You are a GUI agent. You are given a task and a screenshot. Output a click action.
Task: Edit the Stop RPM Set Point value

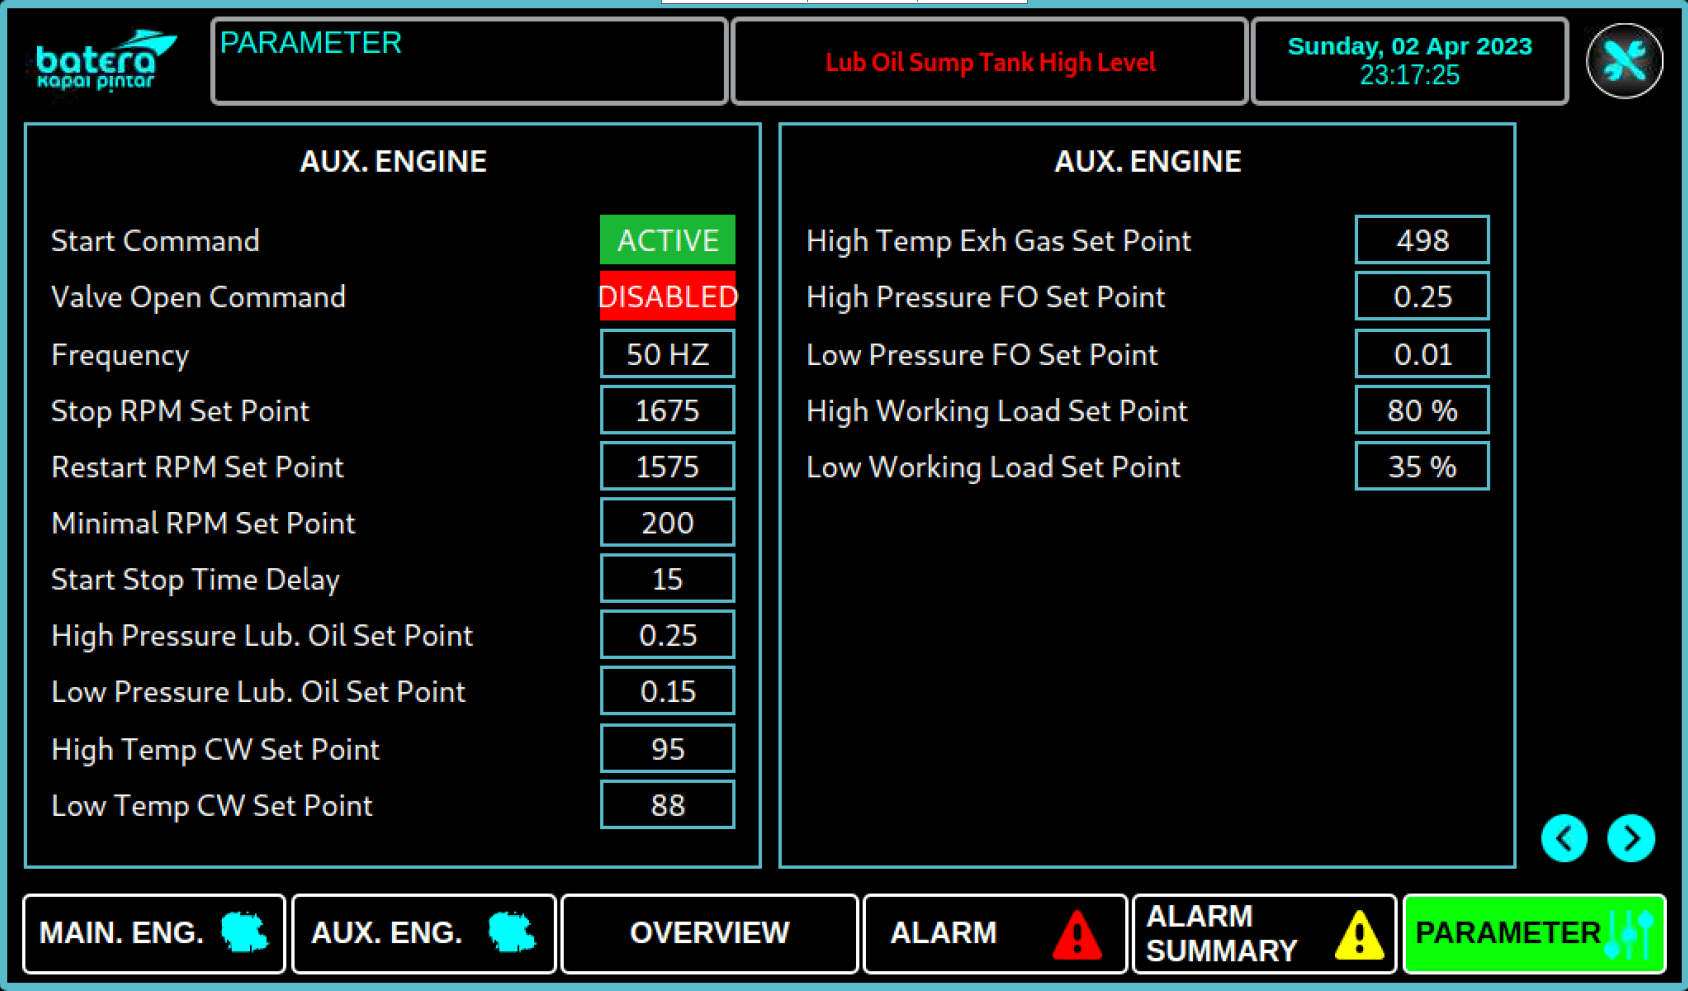(x=667, y=410)
